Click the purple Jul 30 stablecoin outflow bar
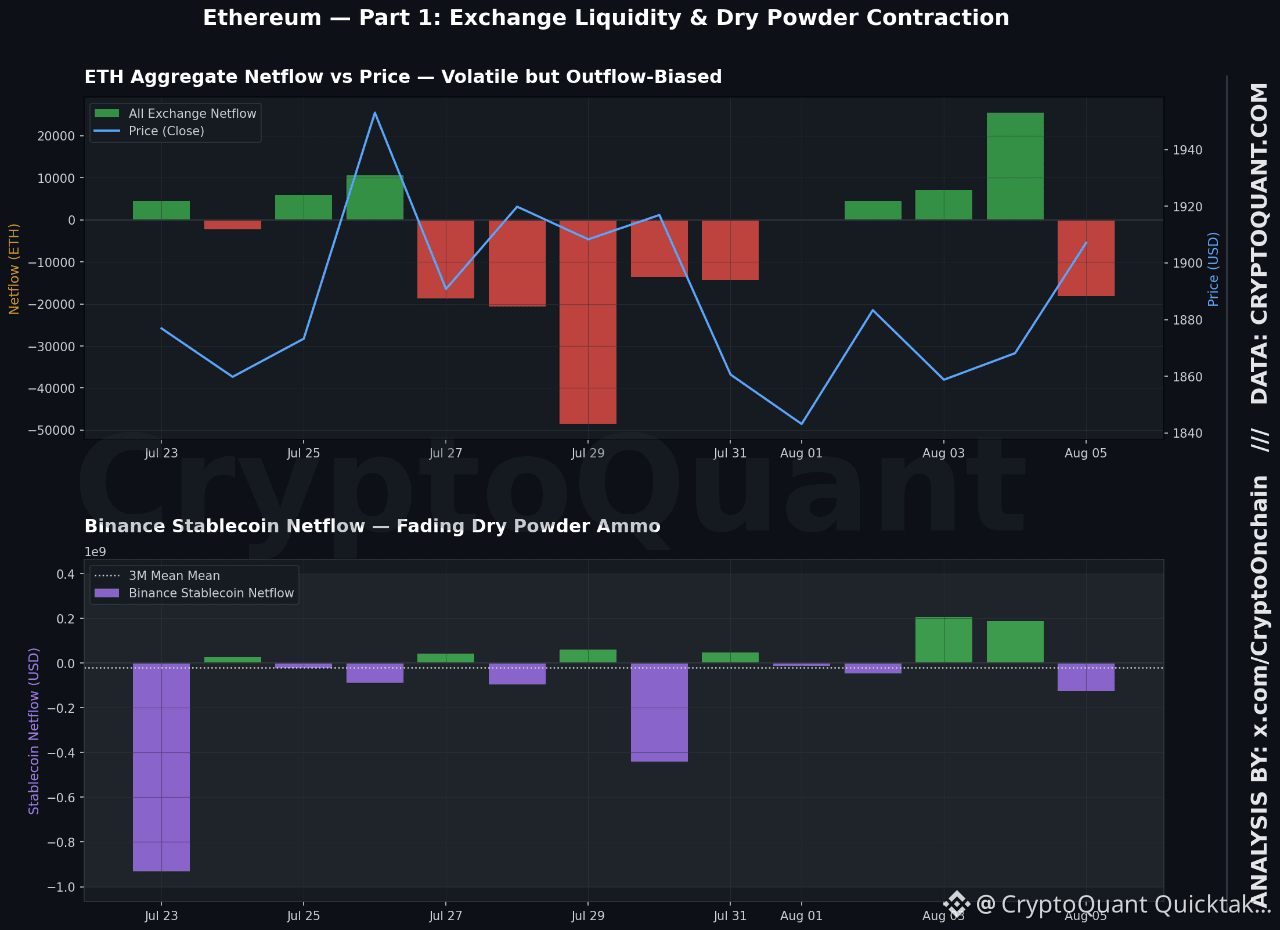The width and height of the screenshot is (1280, 930). (x=659, y=712)
